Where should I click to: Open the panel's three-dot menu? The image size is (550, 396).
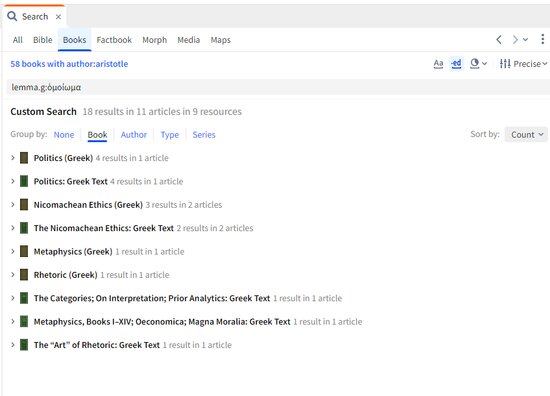(x=542, y=39)
